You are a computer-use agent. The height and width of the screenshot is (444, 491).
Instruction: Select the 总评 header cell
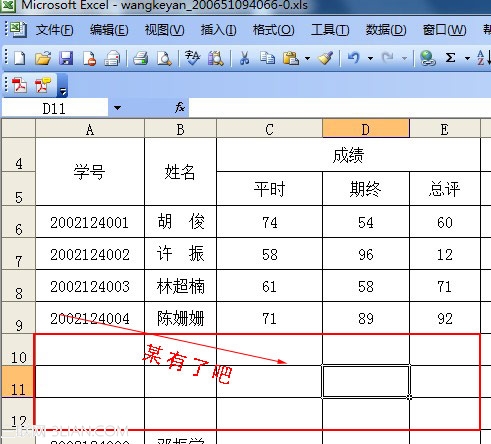point(445,189)
